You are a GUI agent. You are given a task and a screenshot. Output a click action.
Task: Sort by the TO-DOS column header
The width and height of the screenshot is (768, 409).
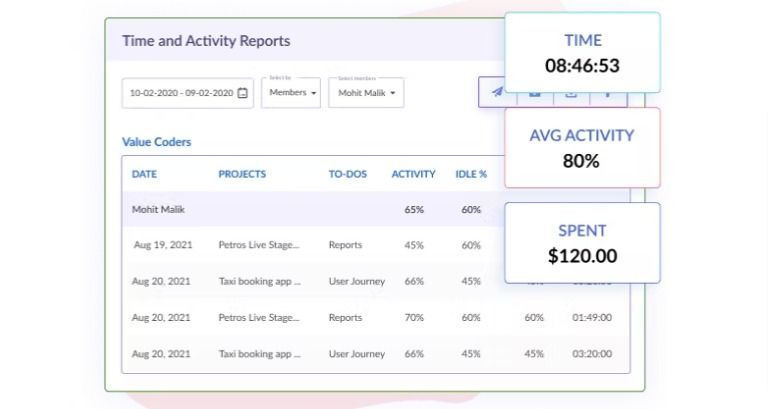pyautogui.click(x=347, y=174)
